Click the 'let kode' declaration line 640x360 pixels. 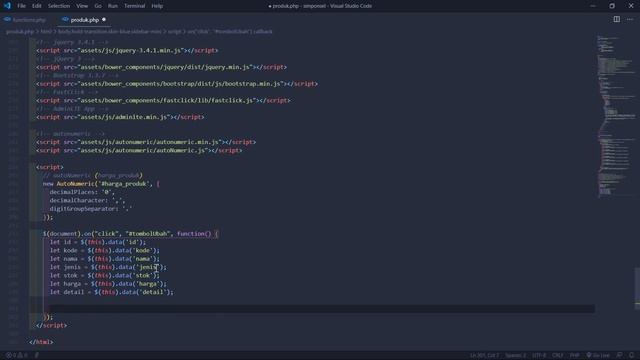point(104,251)
